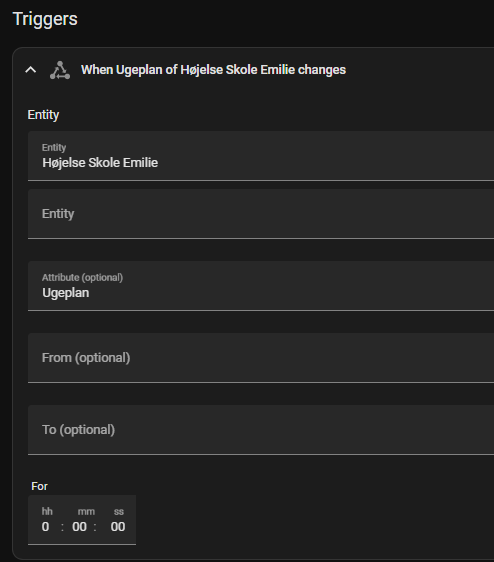494x562 pixels.
Task: Open the Attribute dropdown showing Ugeplan
Action: (x=261, y=286)
